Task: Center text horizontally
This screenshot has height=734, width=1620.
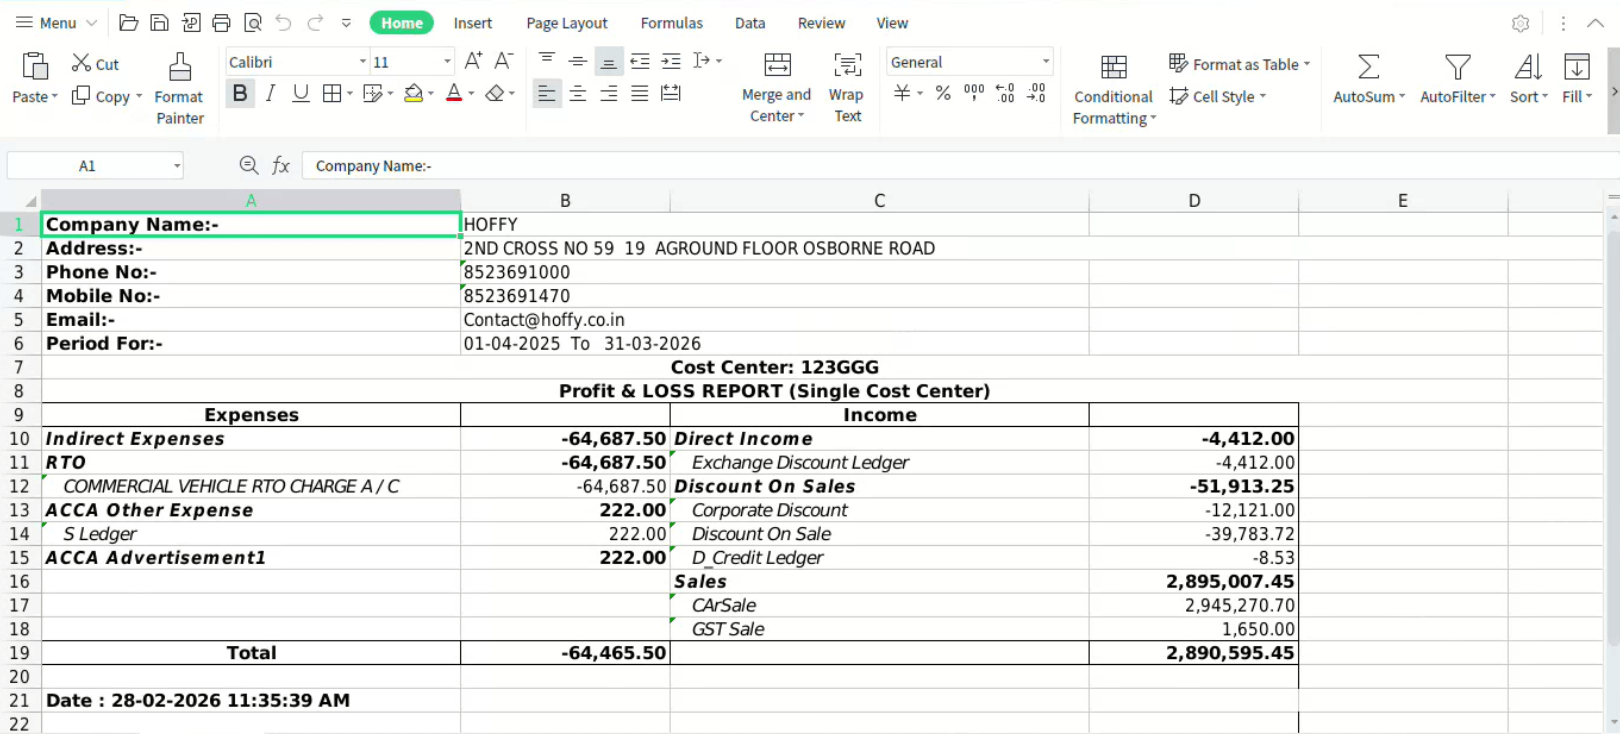Action: 578,94
